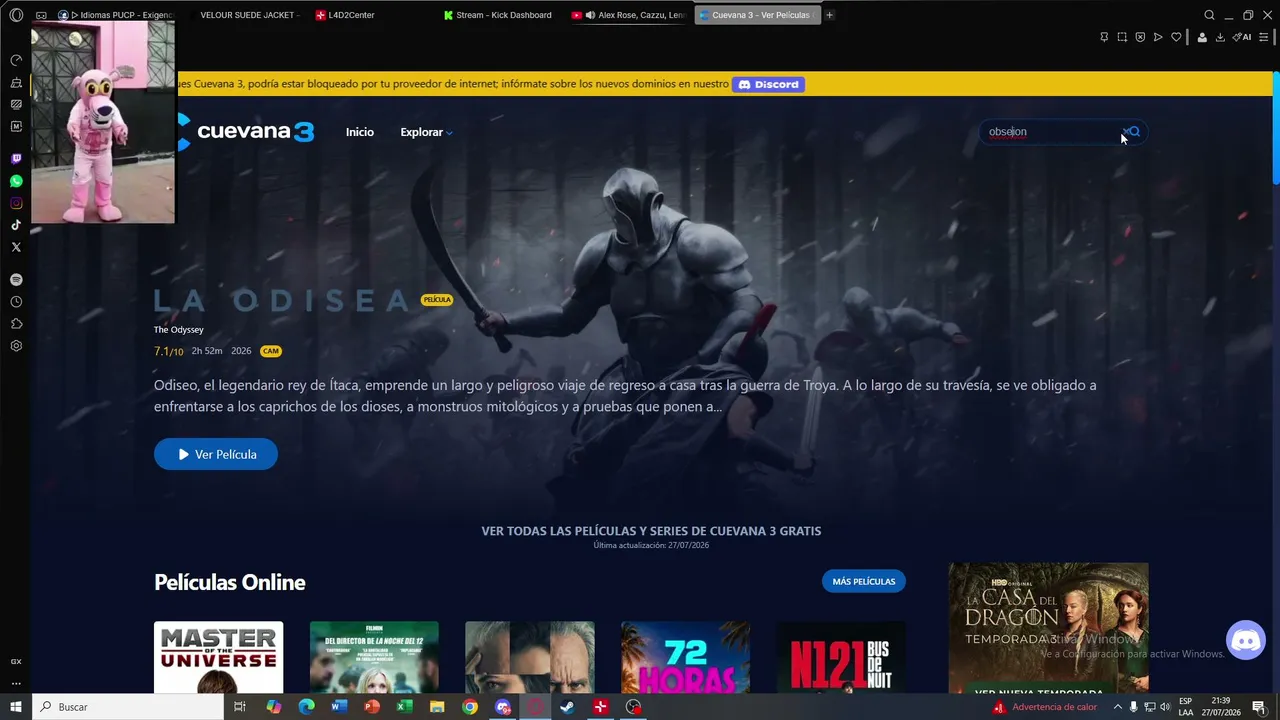Click the Películas Online heading

pyautogui.click(x=230, y=582)
